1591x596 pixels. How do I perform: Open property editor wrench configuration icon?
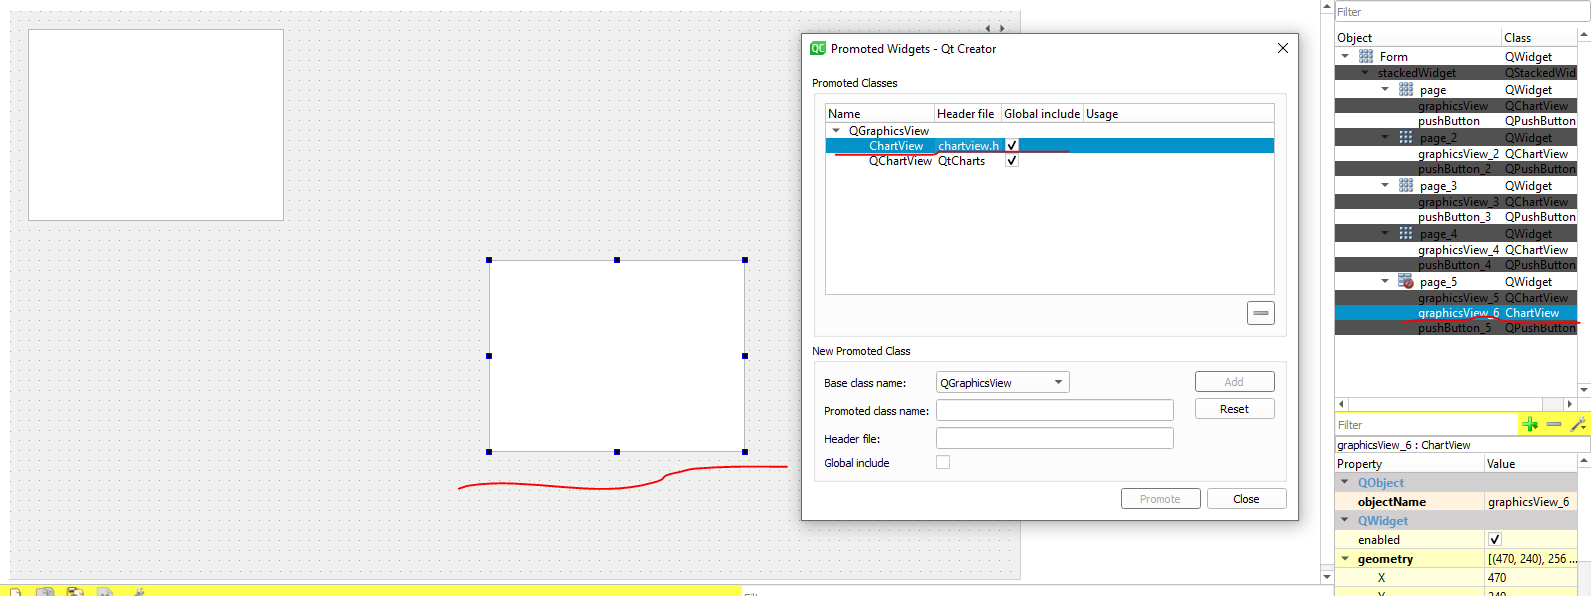tap(1578, 424)
